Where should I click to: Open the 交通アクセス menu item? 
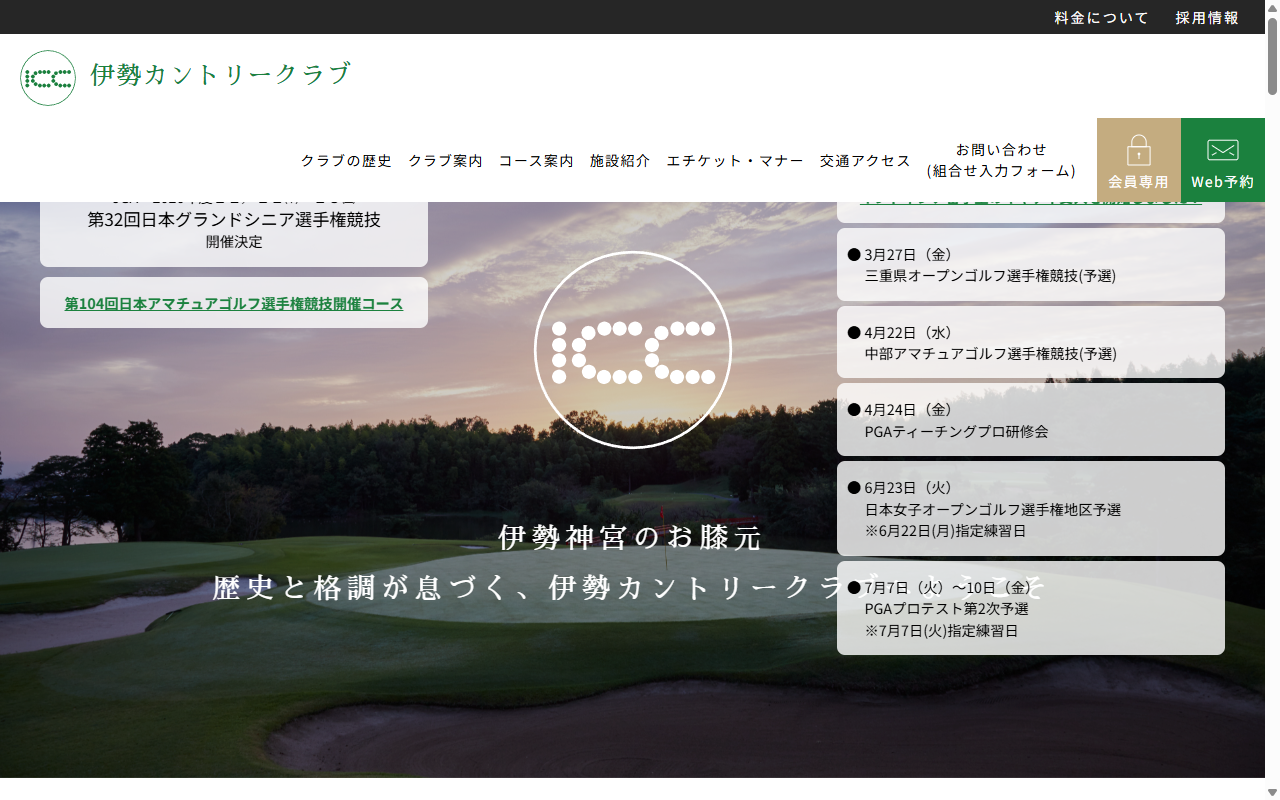point(865,160)
